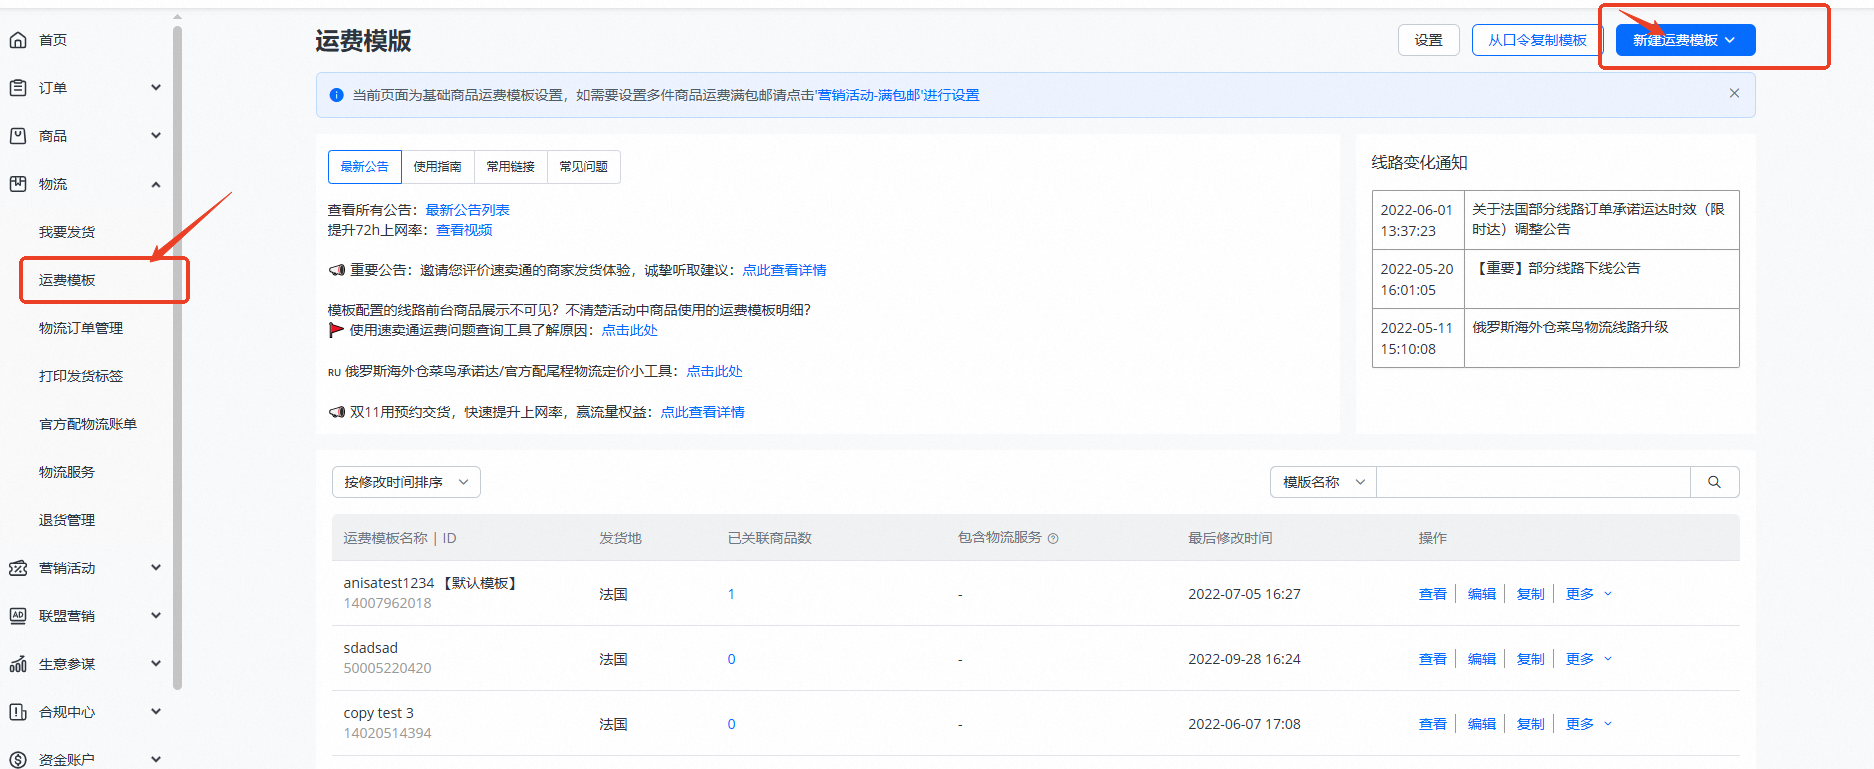Open 物流订单管理 in sidebar
Image resolution: width=1874 pixels, height=769 pixels.
pos(81,328)
